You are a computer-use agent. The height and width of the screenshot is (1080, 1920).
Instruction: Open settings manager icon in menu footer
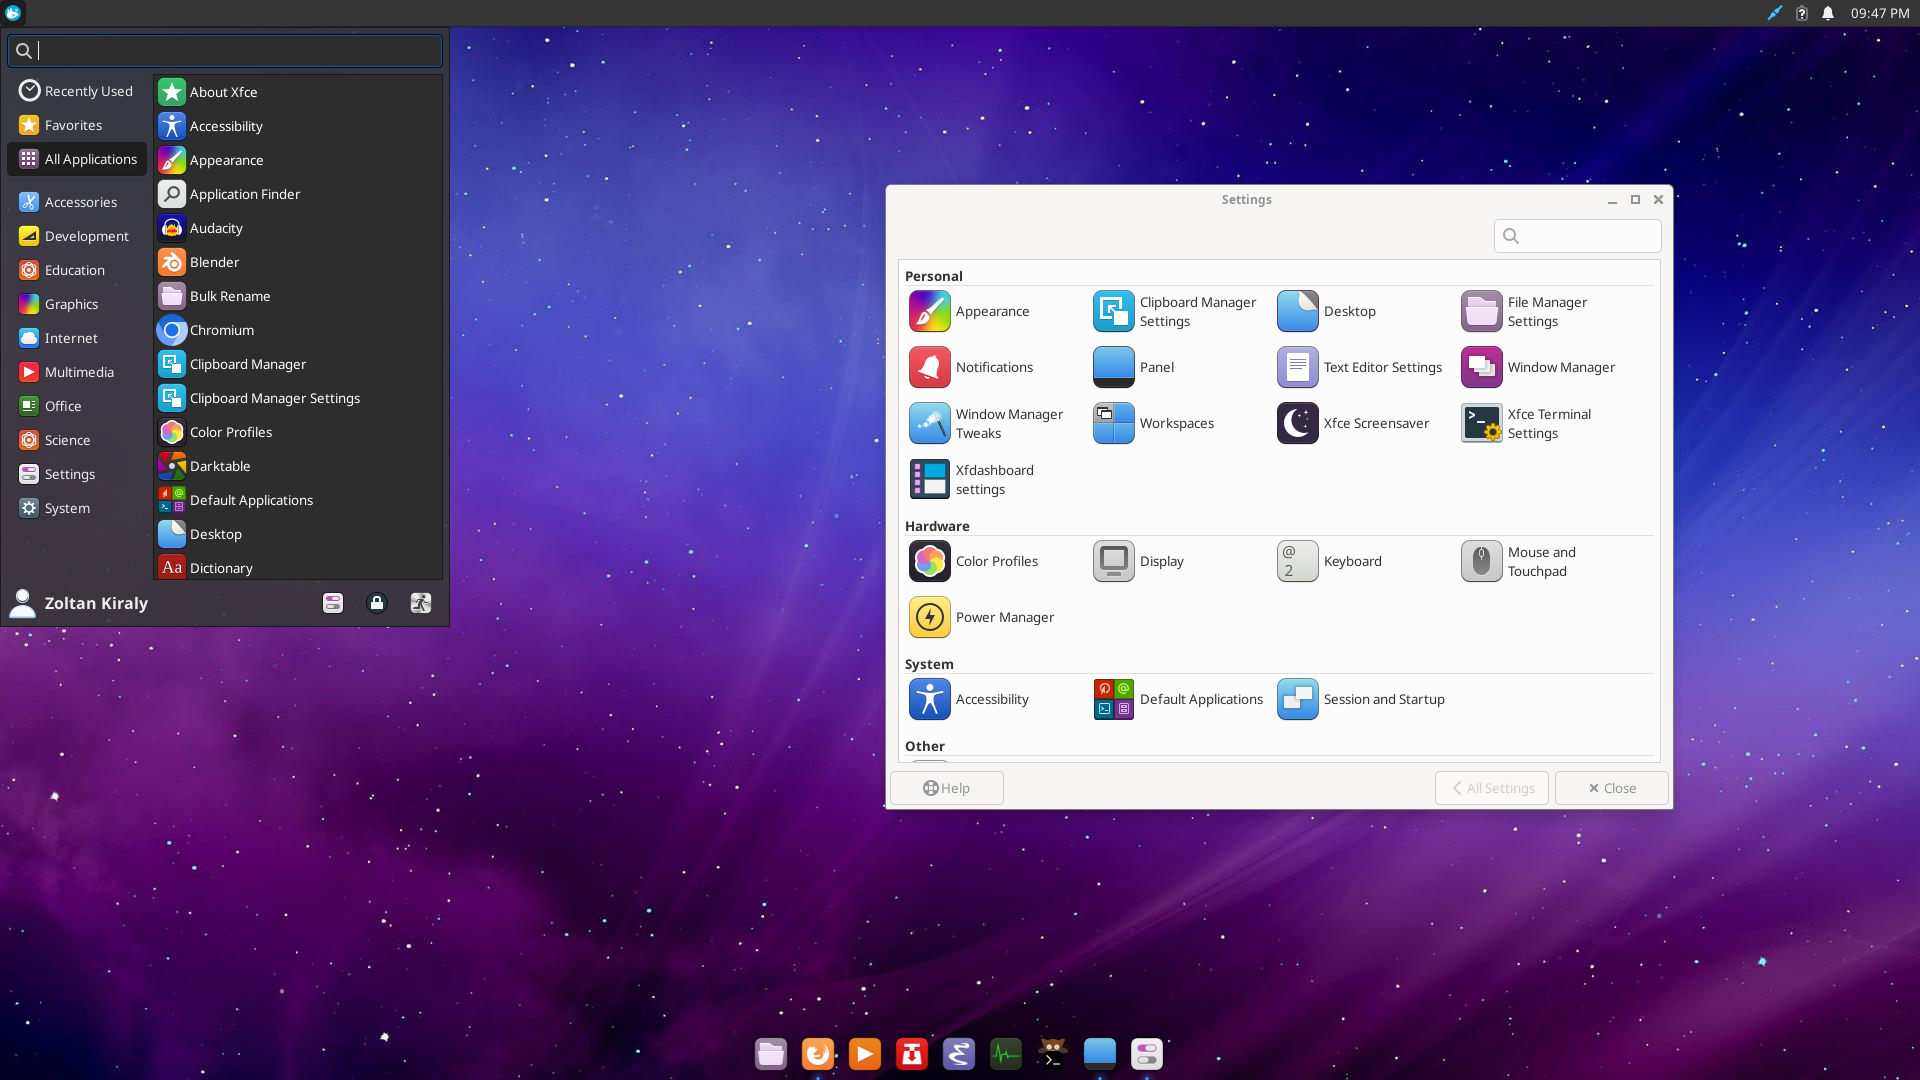333,603
